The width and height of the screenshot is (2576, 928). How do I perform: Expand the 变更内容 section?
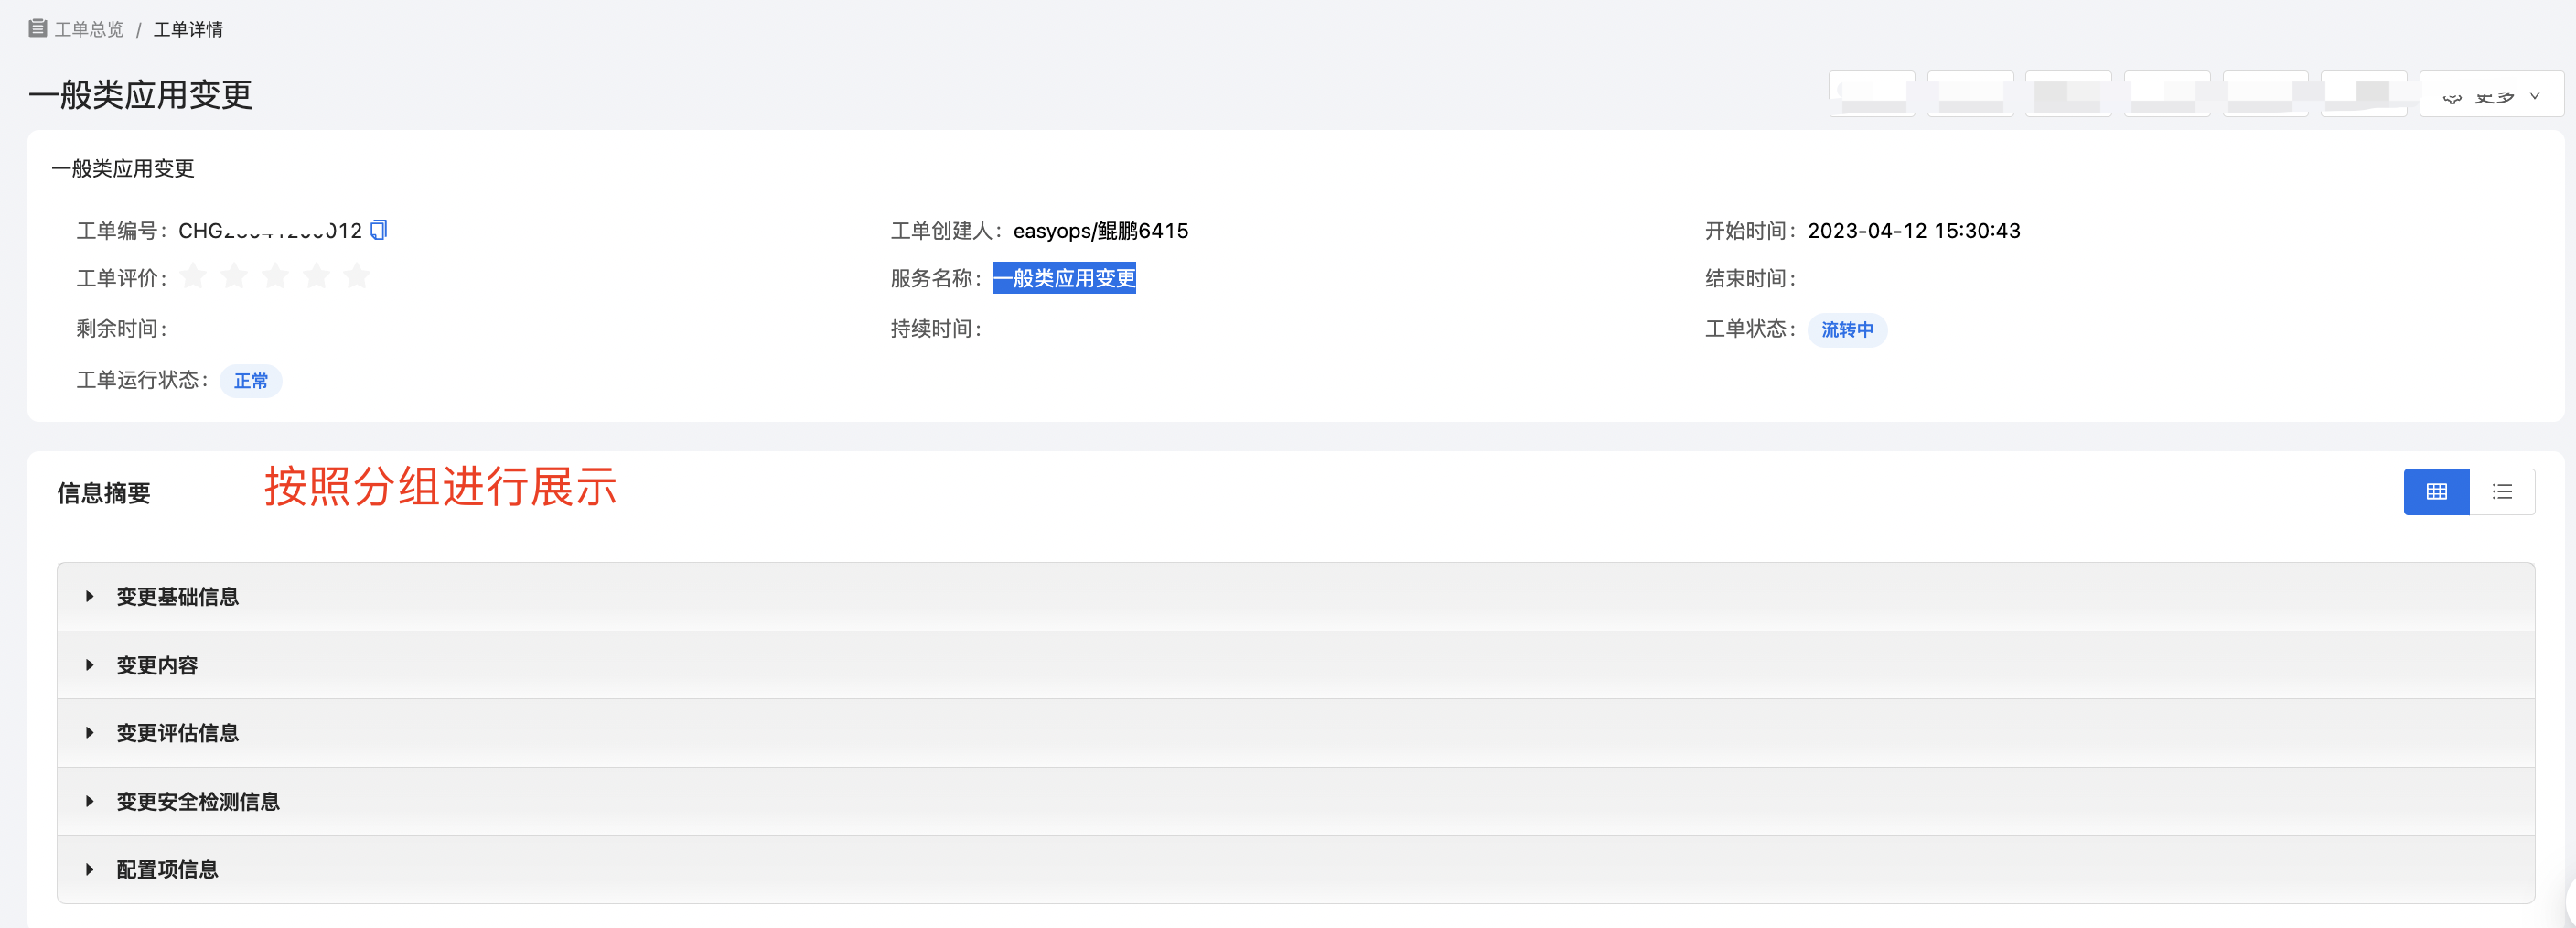(1296, 665)
